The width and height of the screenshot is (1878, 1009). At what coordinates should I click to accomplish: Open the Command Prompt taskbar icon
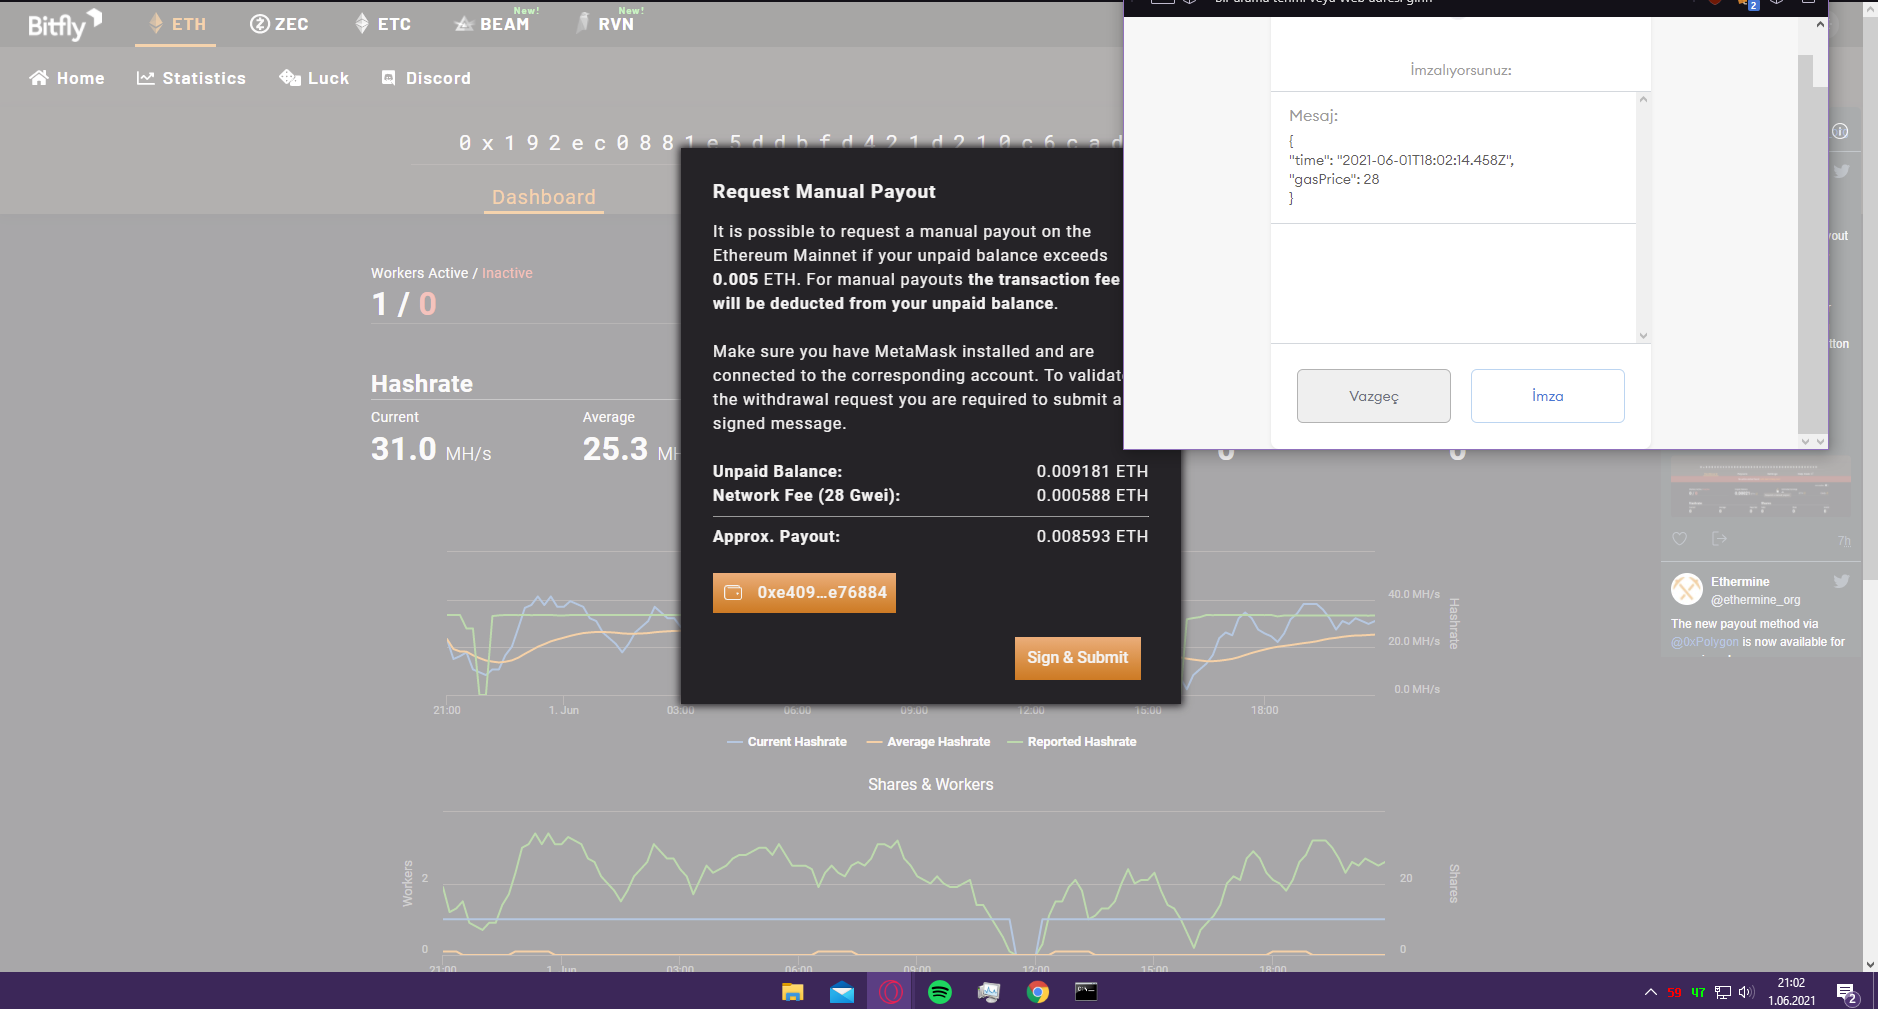pyautogui.click(x=1086, y=992)
